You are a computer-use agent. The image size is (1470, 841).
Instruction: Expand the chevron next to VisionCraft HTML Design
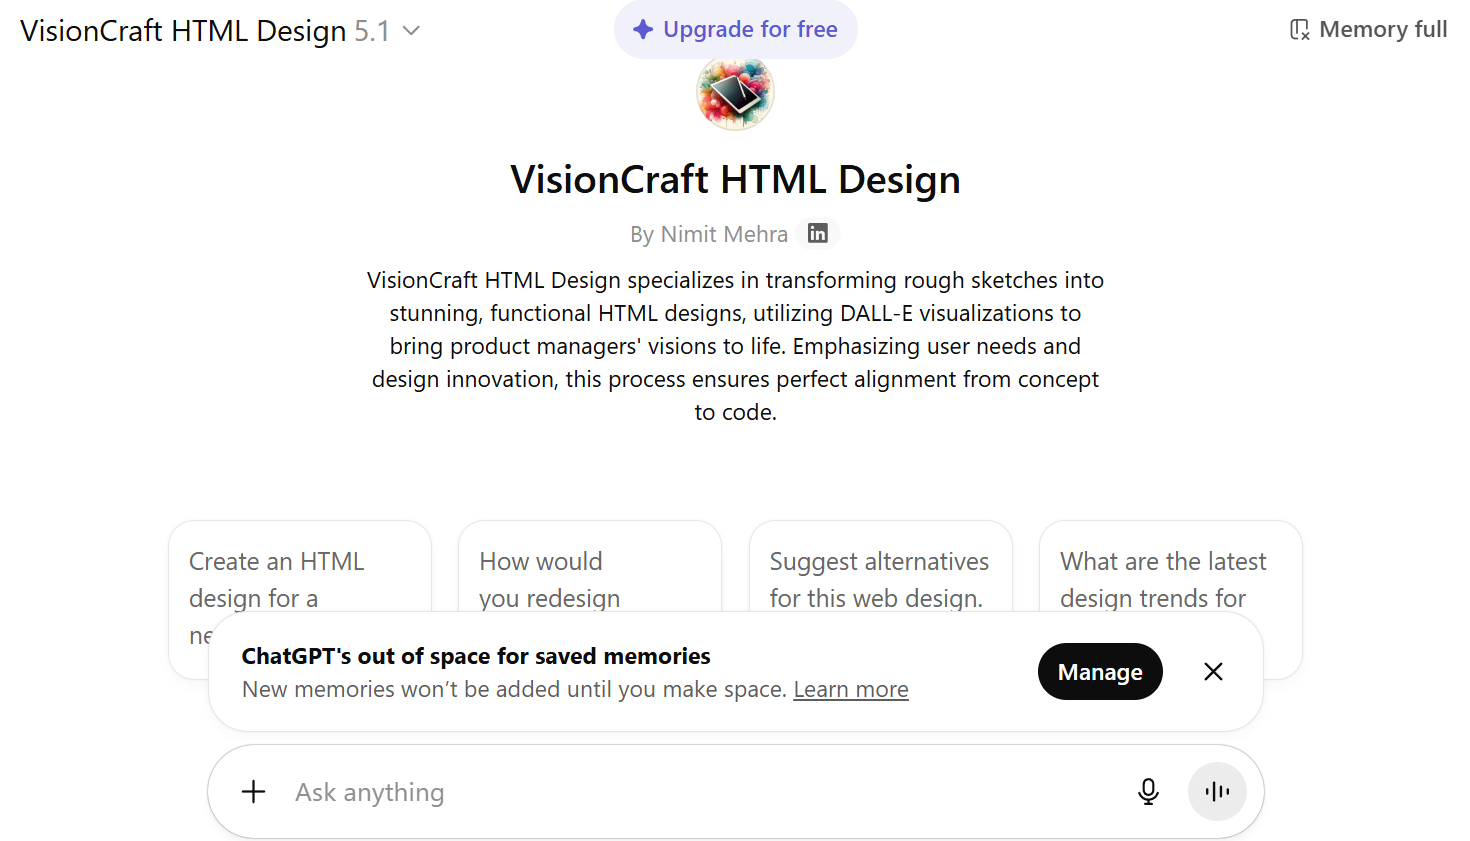pos(411,31)
